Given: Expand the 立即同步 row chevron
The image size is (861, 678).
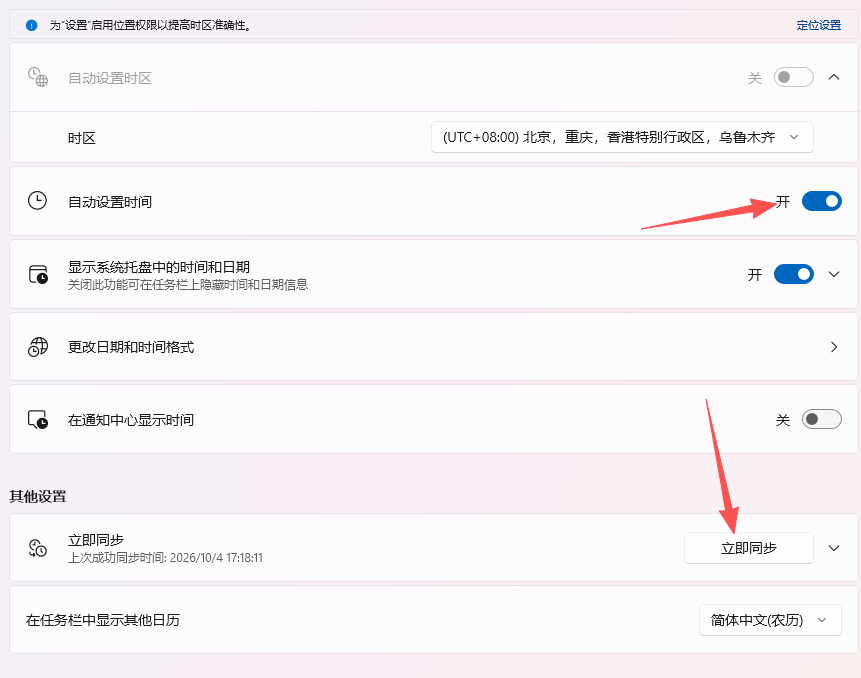Looking at the screenshot, I should (x=834, y=548).
